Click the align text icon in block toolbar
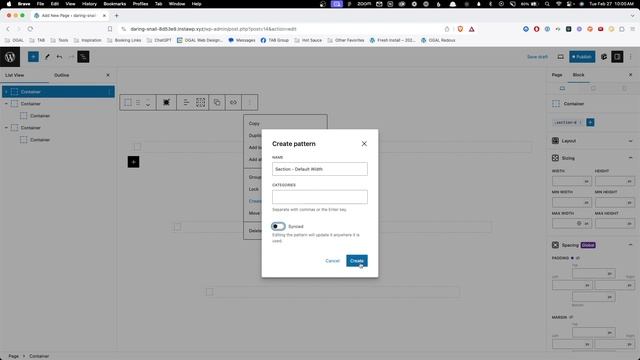Screen dimensions: 640x360 point(186,102)
